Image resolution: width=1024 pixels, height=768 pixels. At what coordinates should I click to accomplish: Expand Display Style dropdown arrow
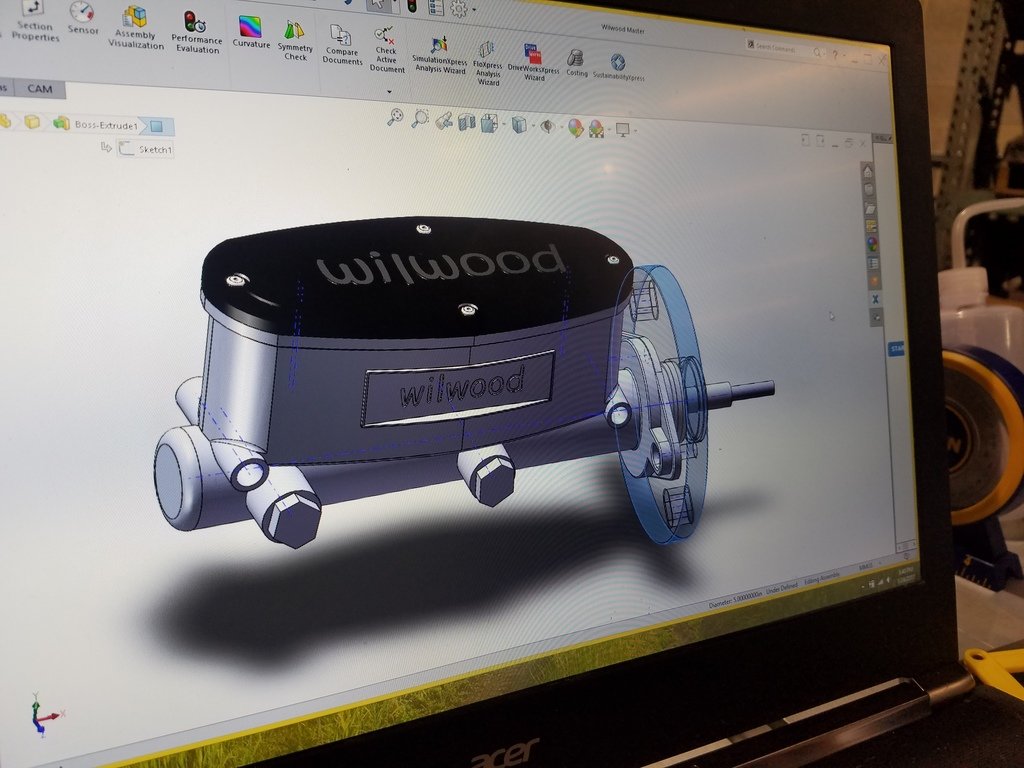pyautogui.click(x=533, y=126)
